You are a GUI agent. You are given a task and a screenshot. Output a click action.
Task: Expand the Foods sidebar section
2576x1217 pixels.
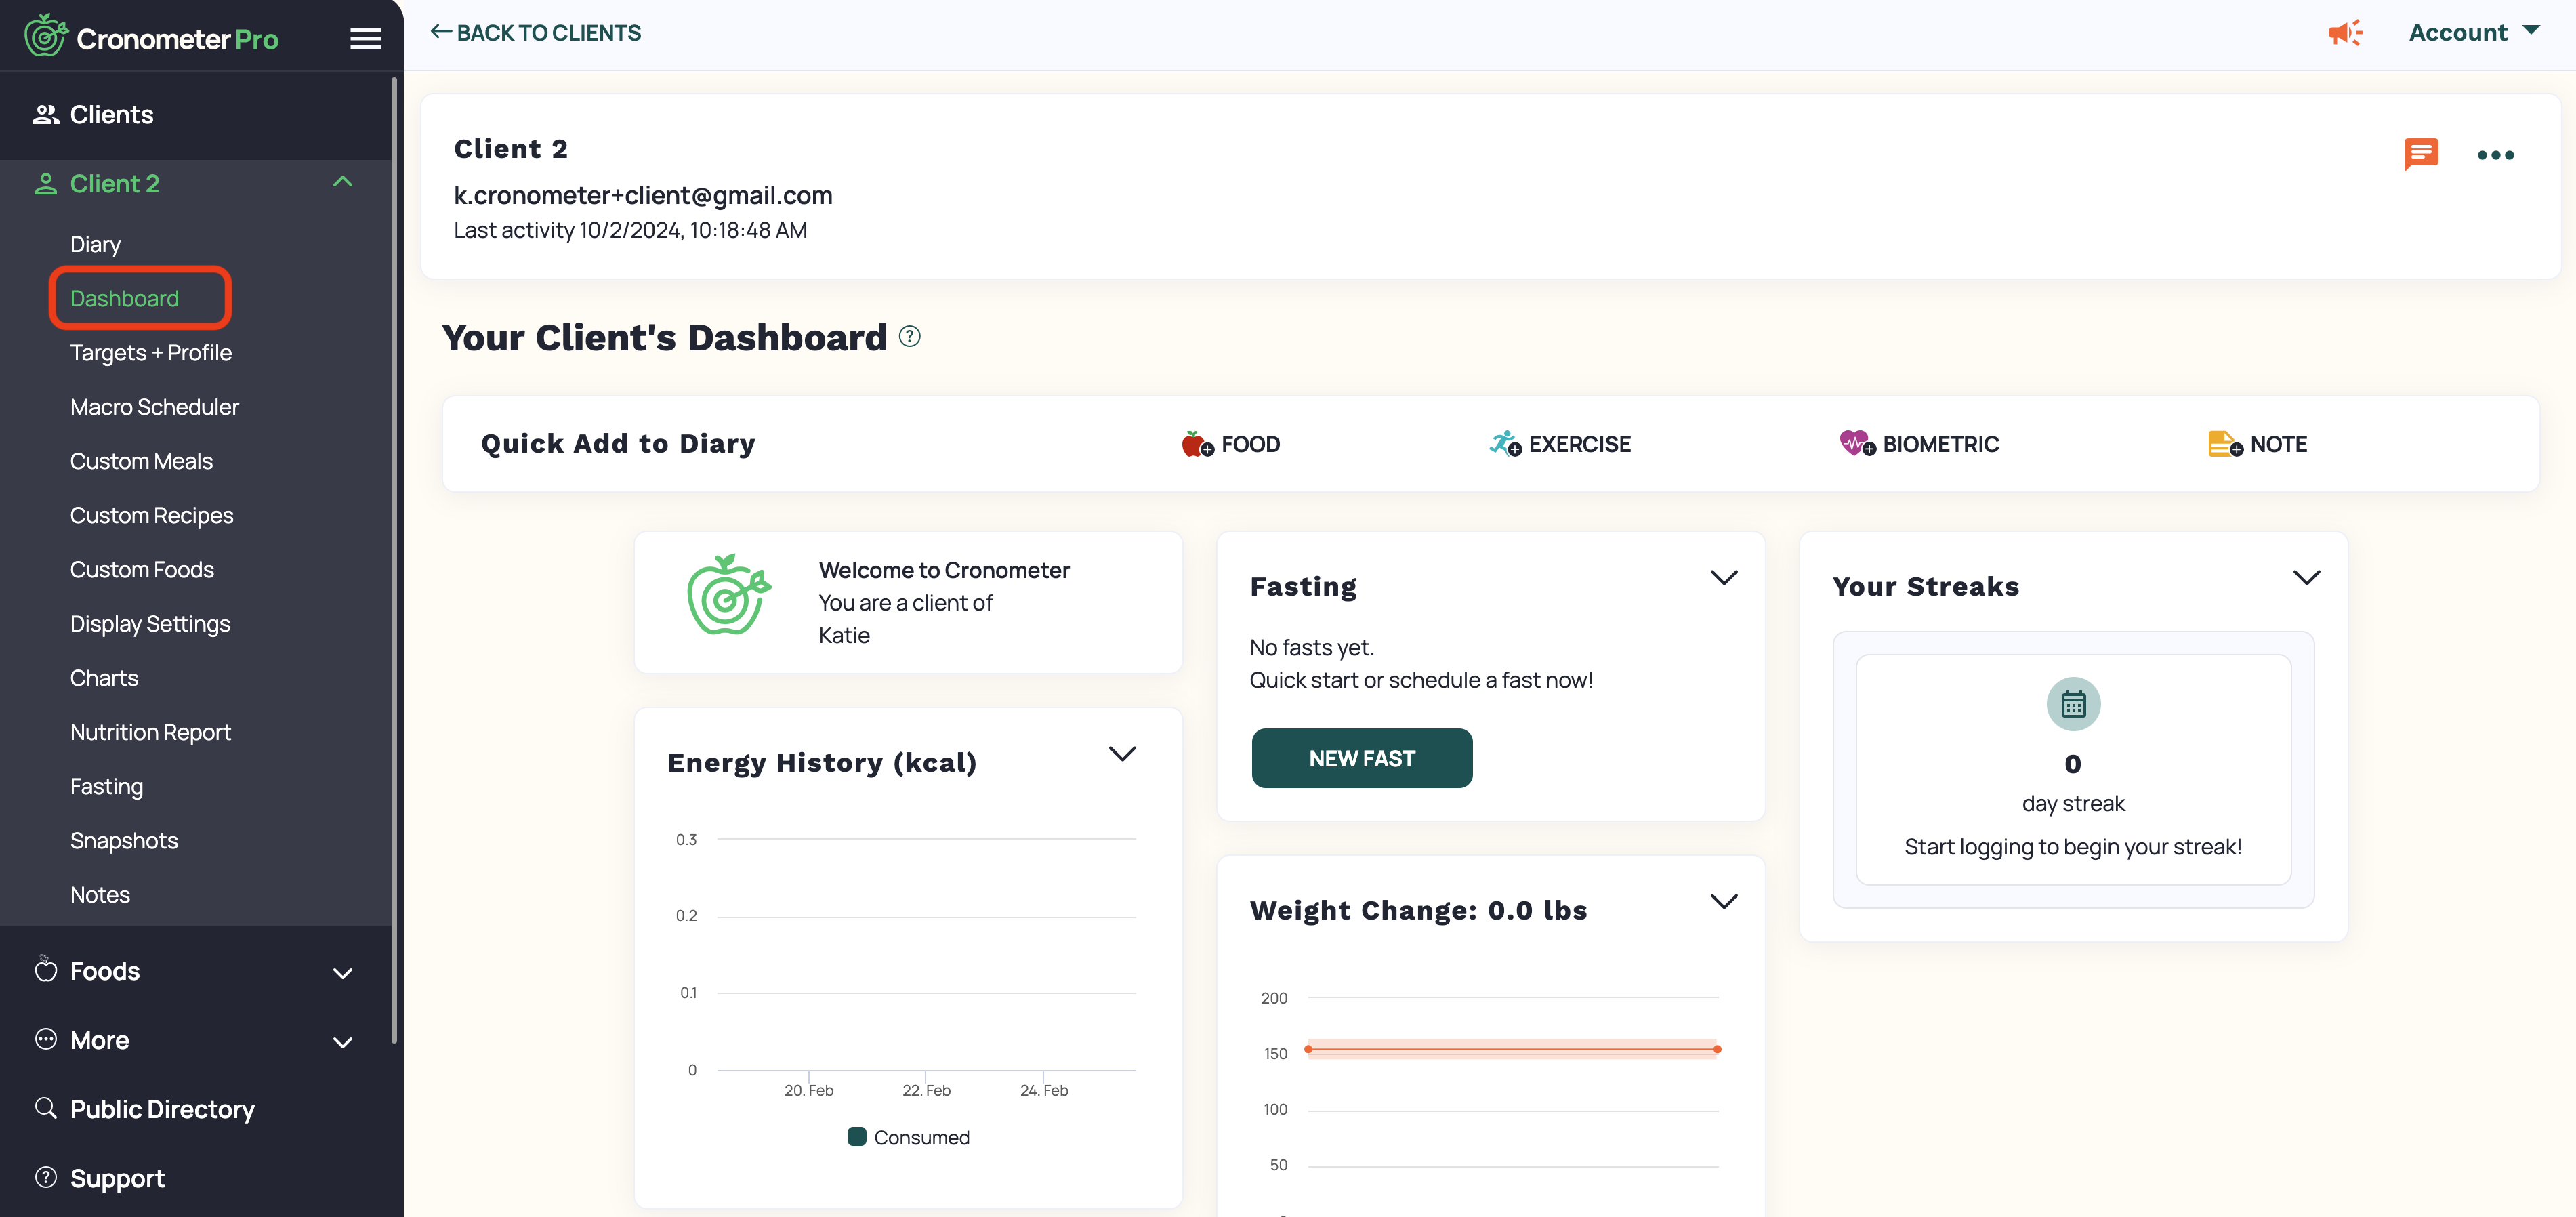point(343,973)
